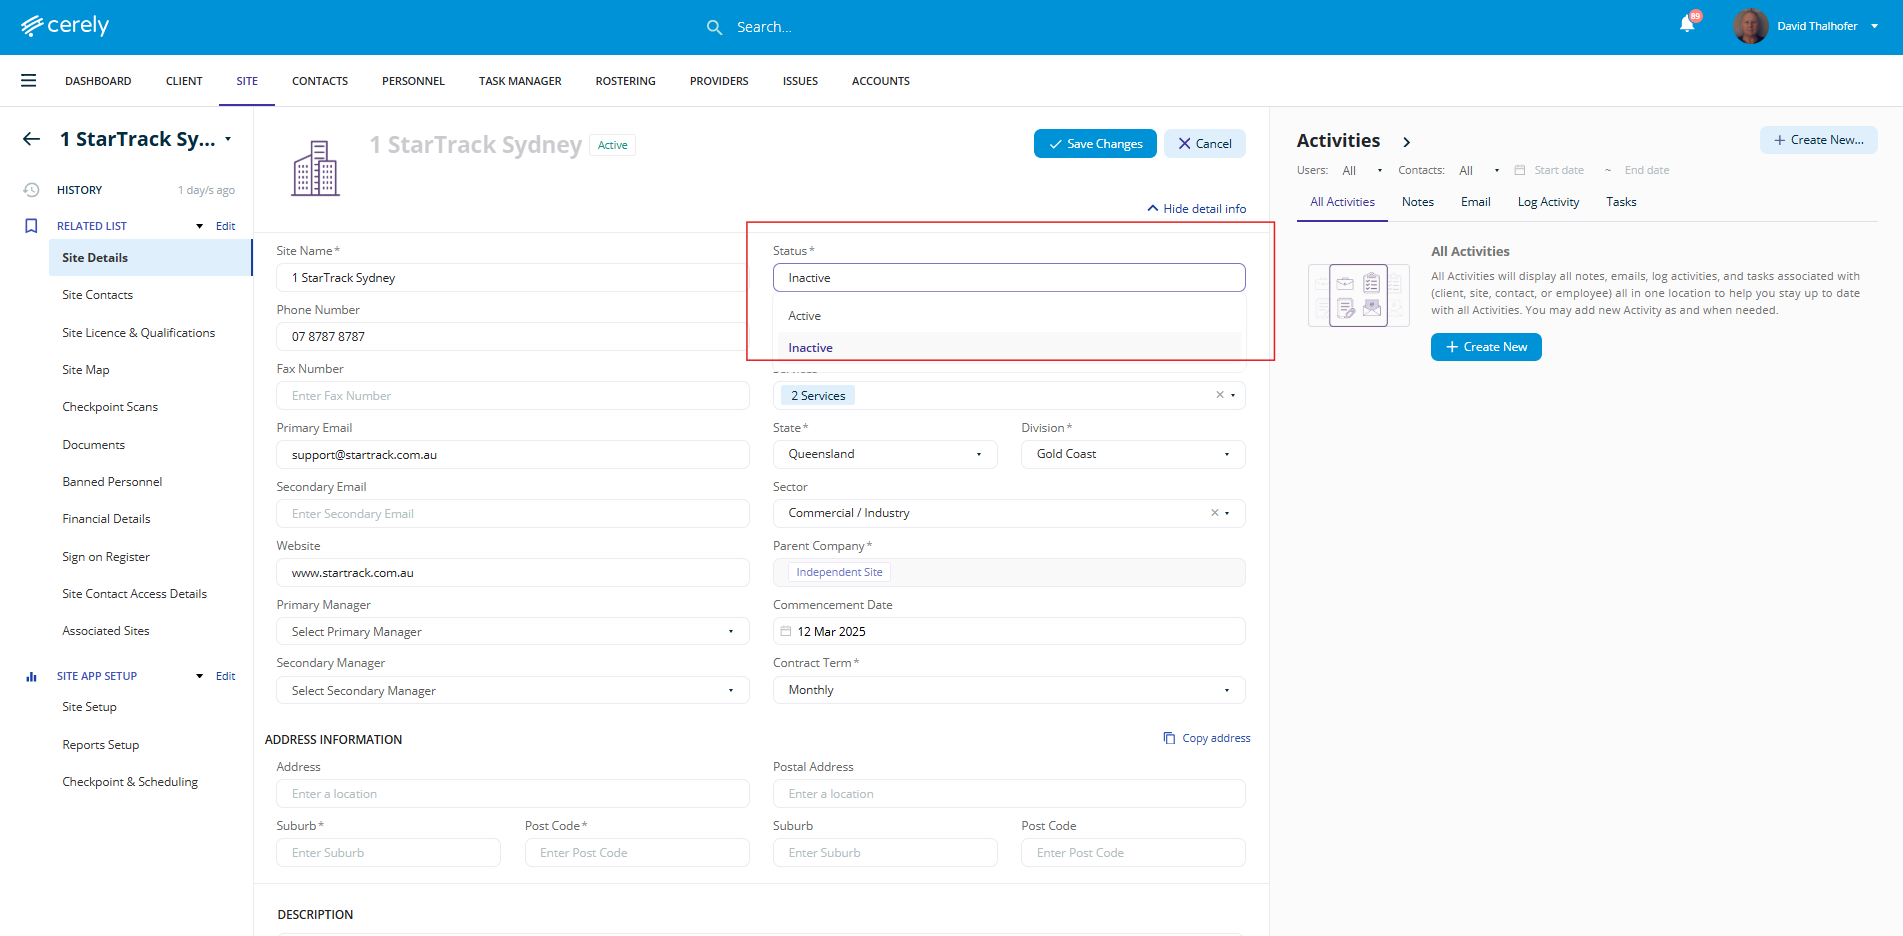The image size is (1903, 936).
Task: Click the Save Changes button
Action: click(x=1095, y=144)
